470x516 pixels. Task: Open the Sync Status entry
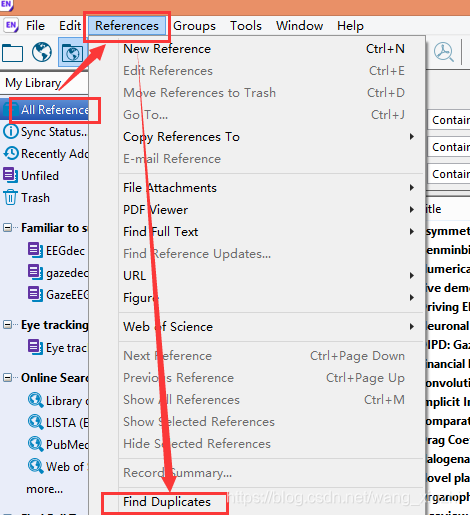54,132
